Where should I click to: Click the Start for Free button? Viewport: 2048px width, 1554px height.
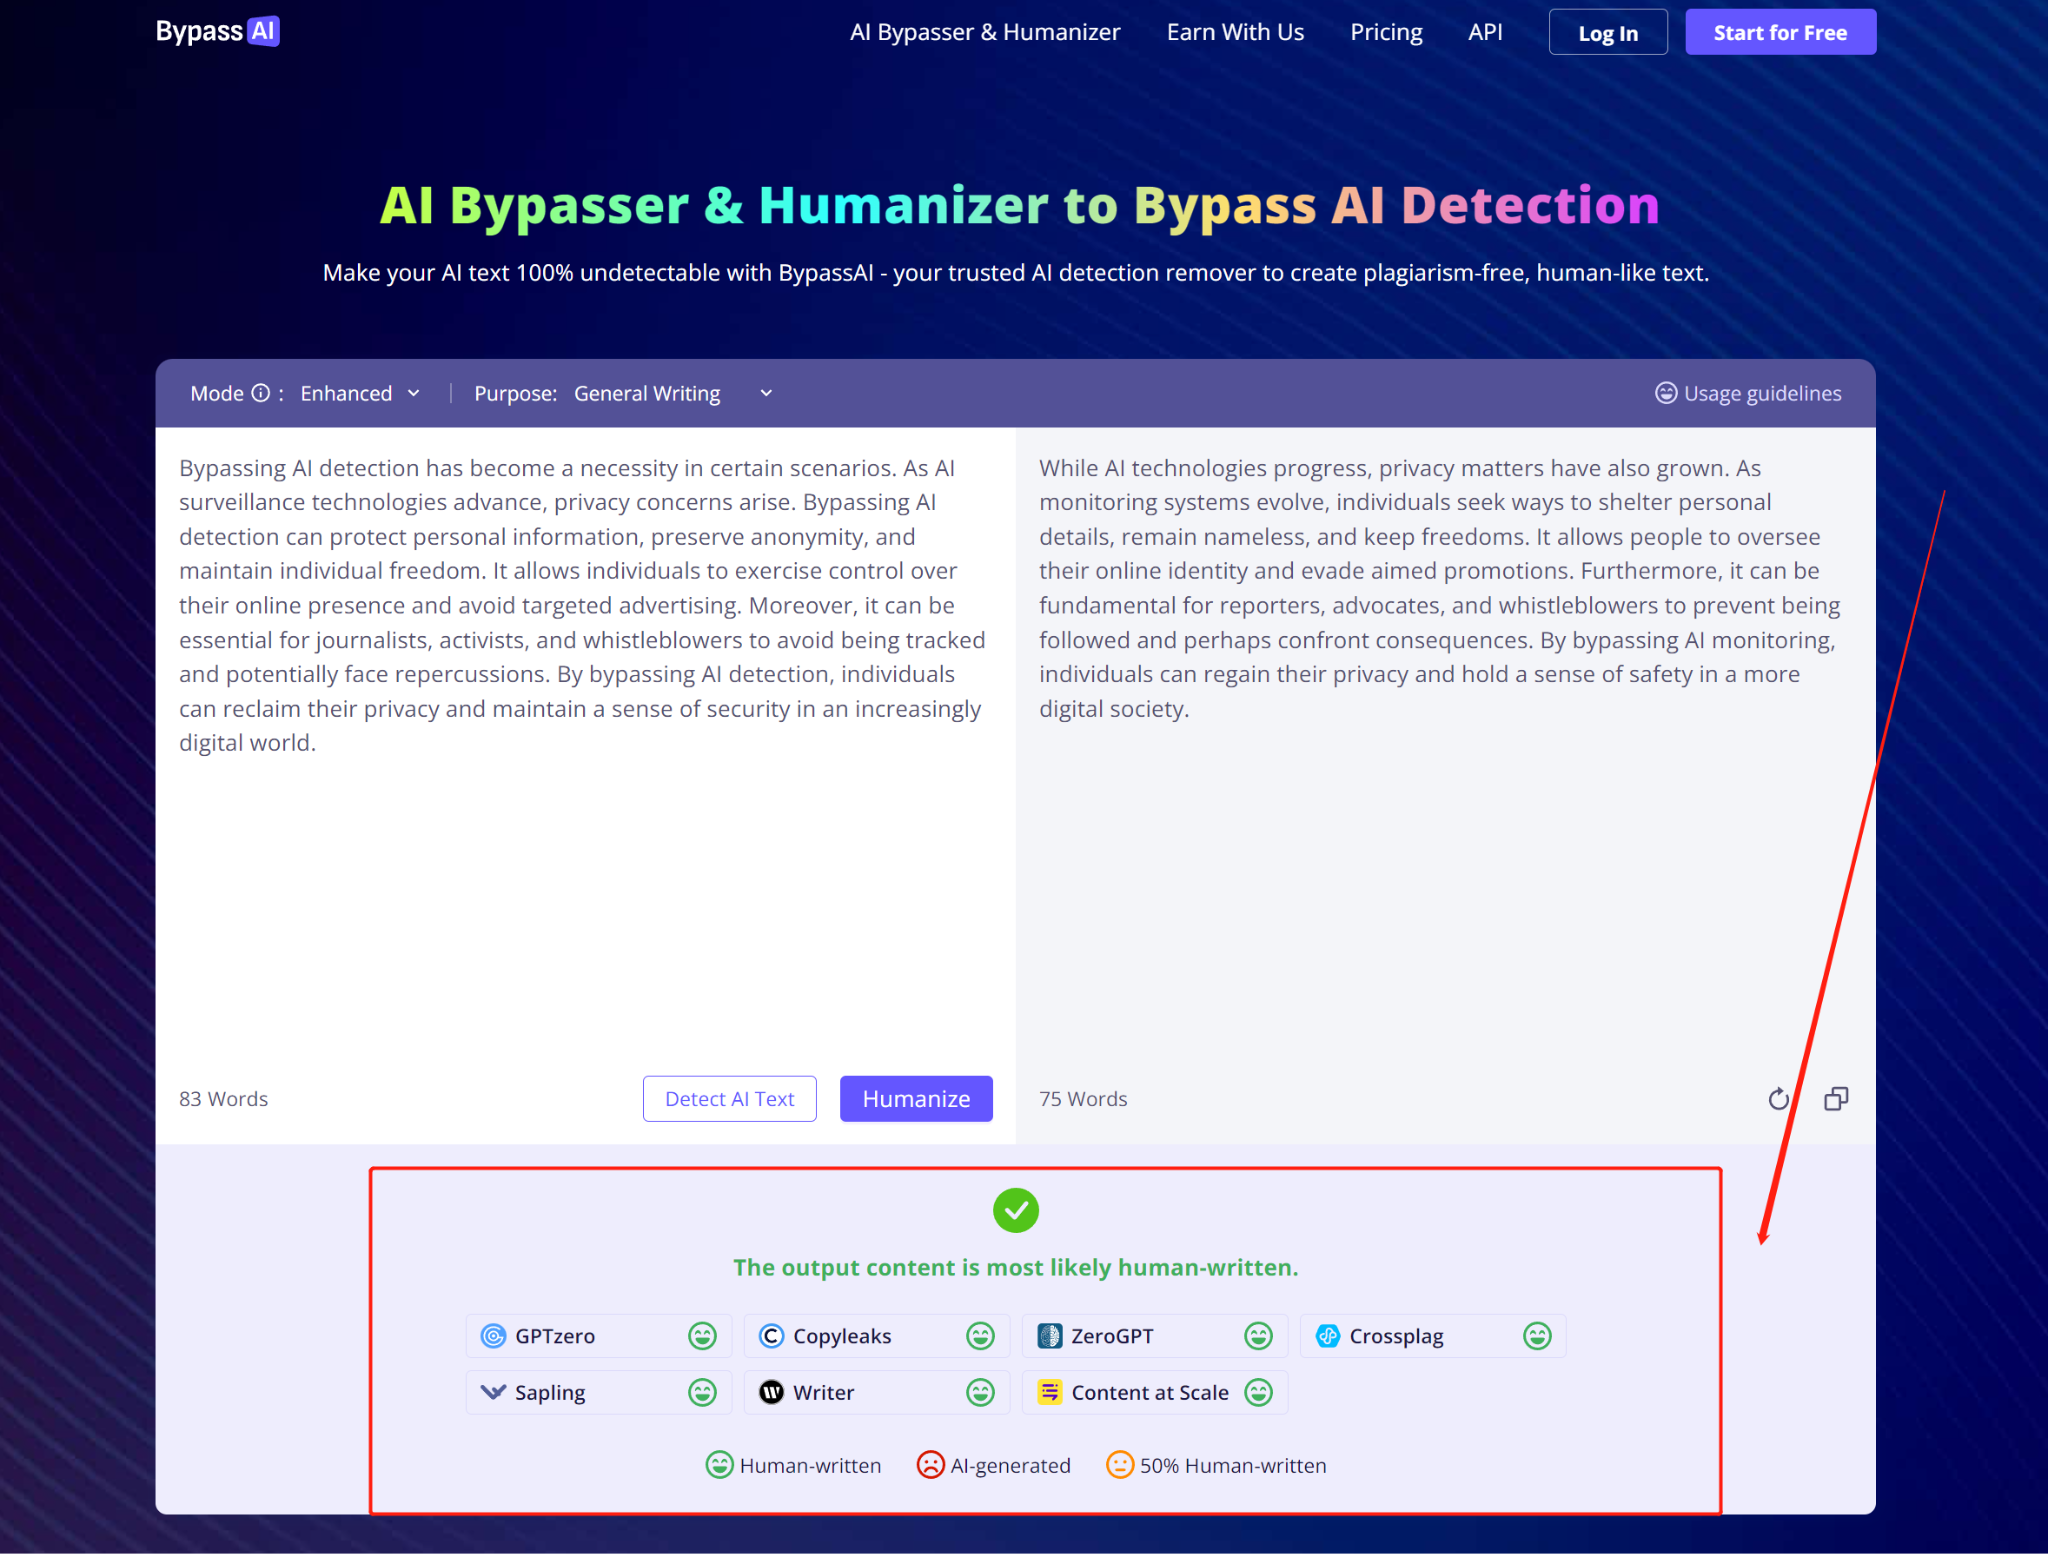pos(1780,31)
